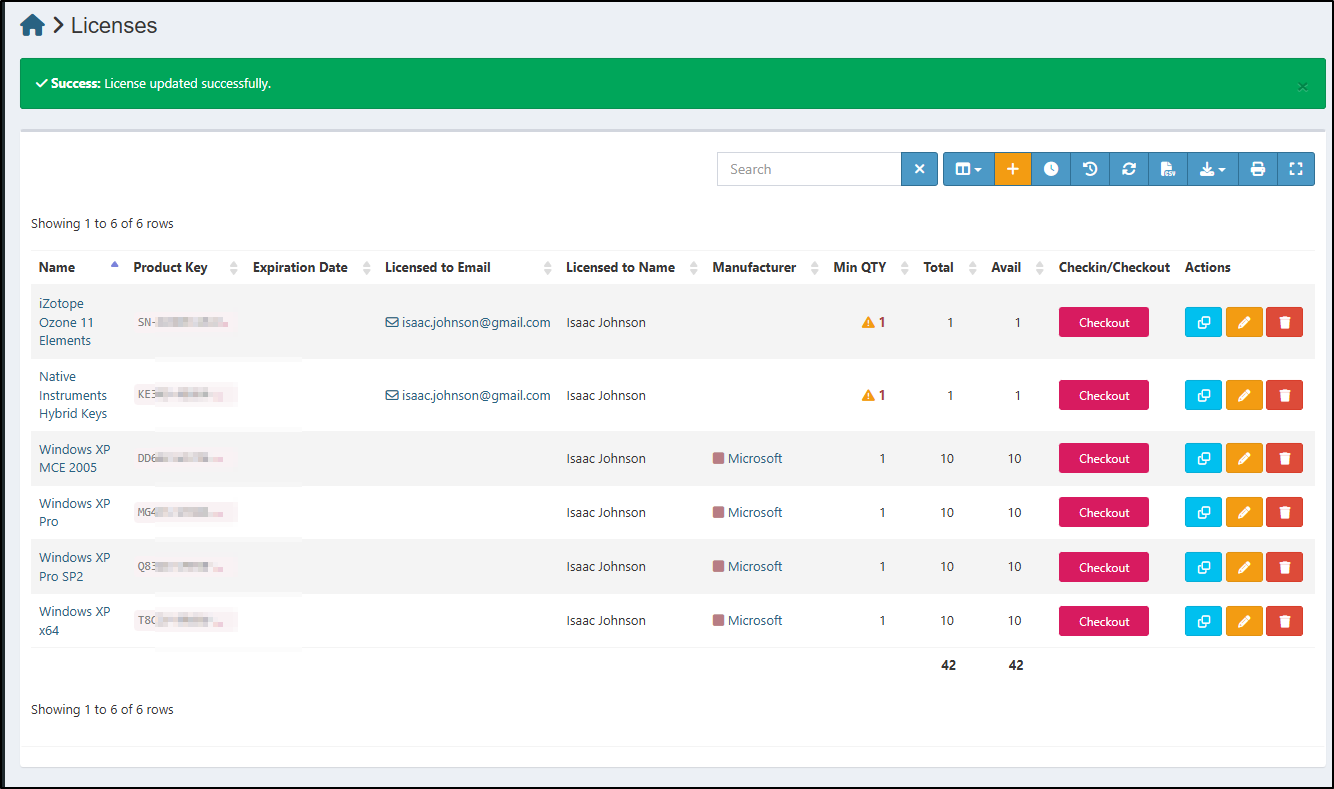Screen dimensions: 1334x789
Task: Refresh the licenses table
Action: [x=1129, y=169]
